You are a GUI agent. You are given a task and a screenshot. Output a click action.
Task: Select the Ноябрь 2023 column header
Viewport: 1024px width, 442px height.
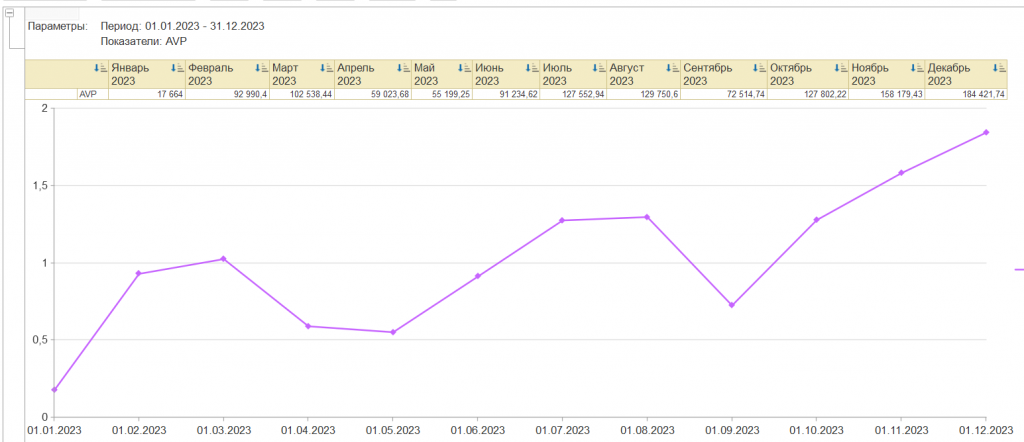[887, 74]
